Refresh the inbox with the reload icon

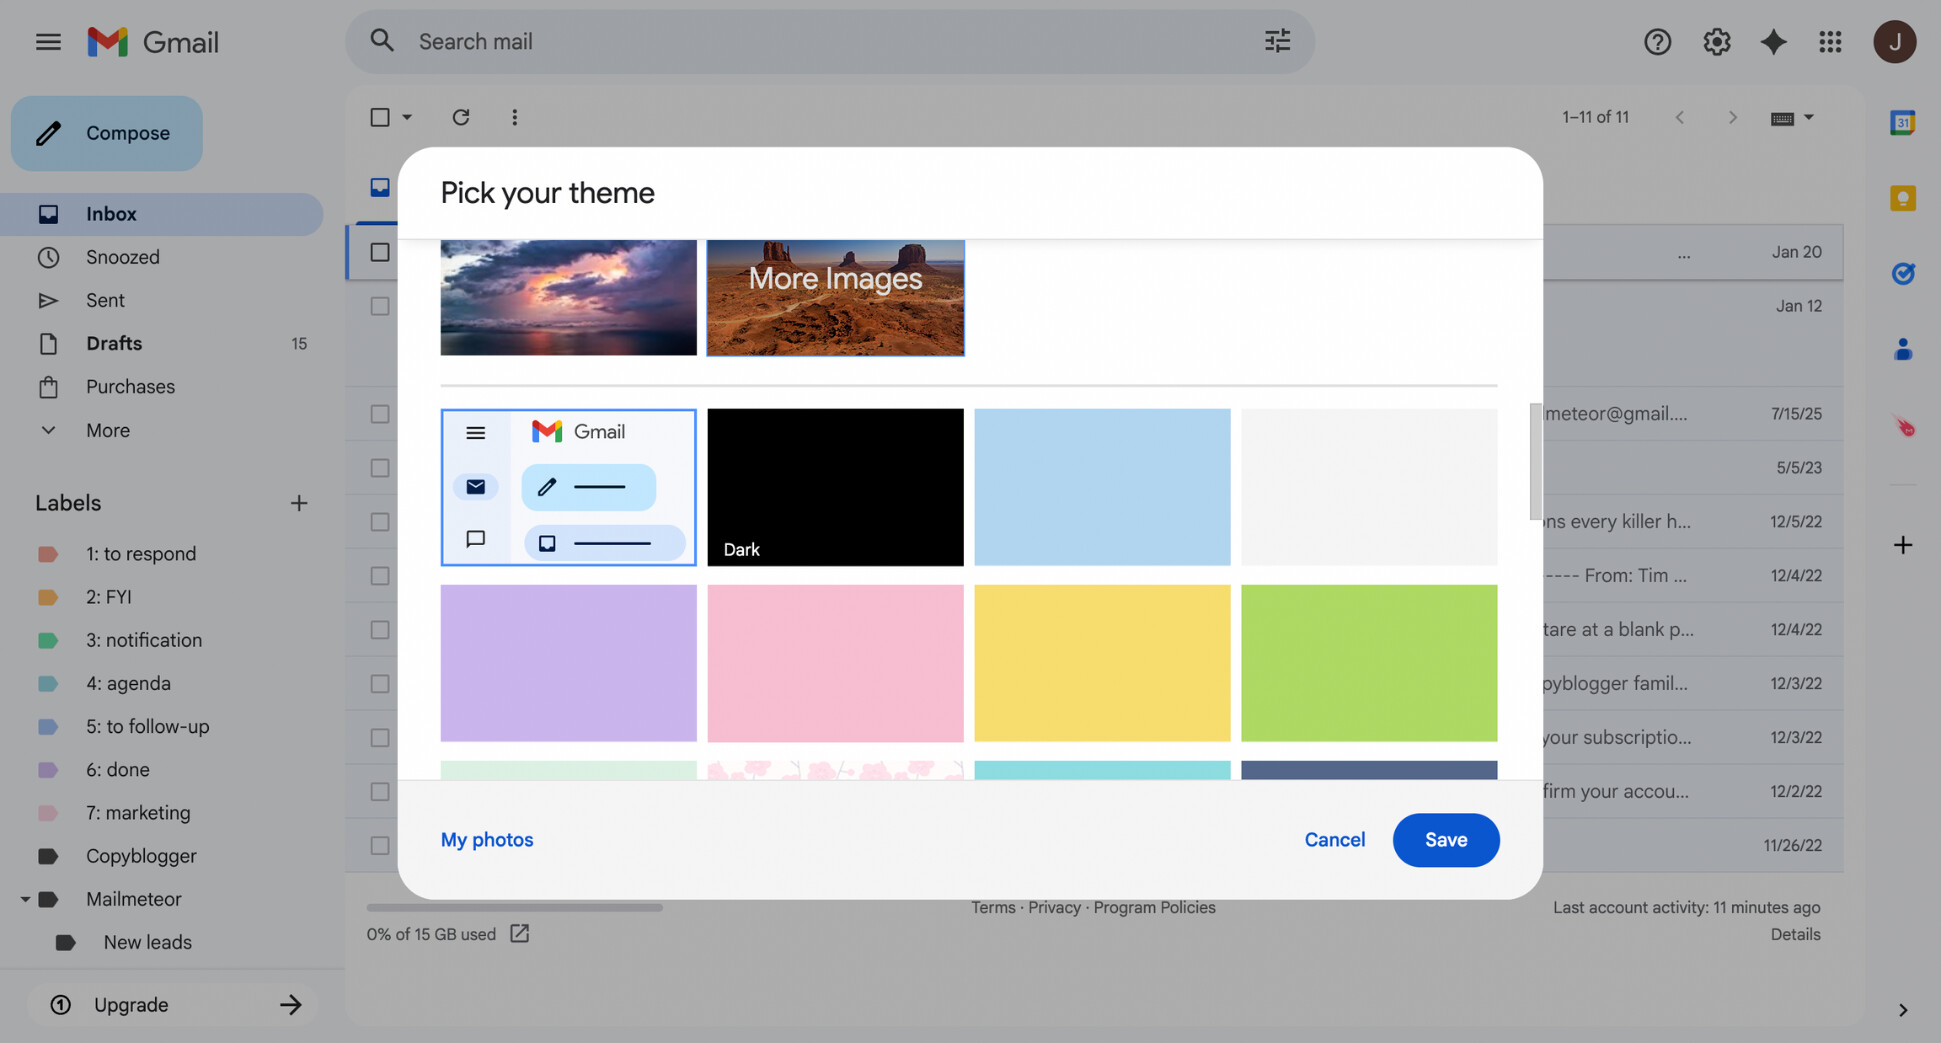[x=461, y=117]
